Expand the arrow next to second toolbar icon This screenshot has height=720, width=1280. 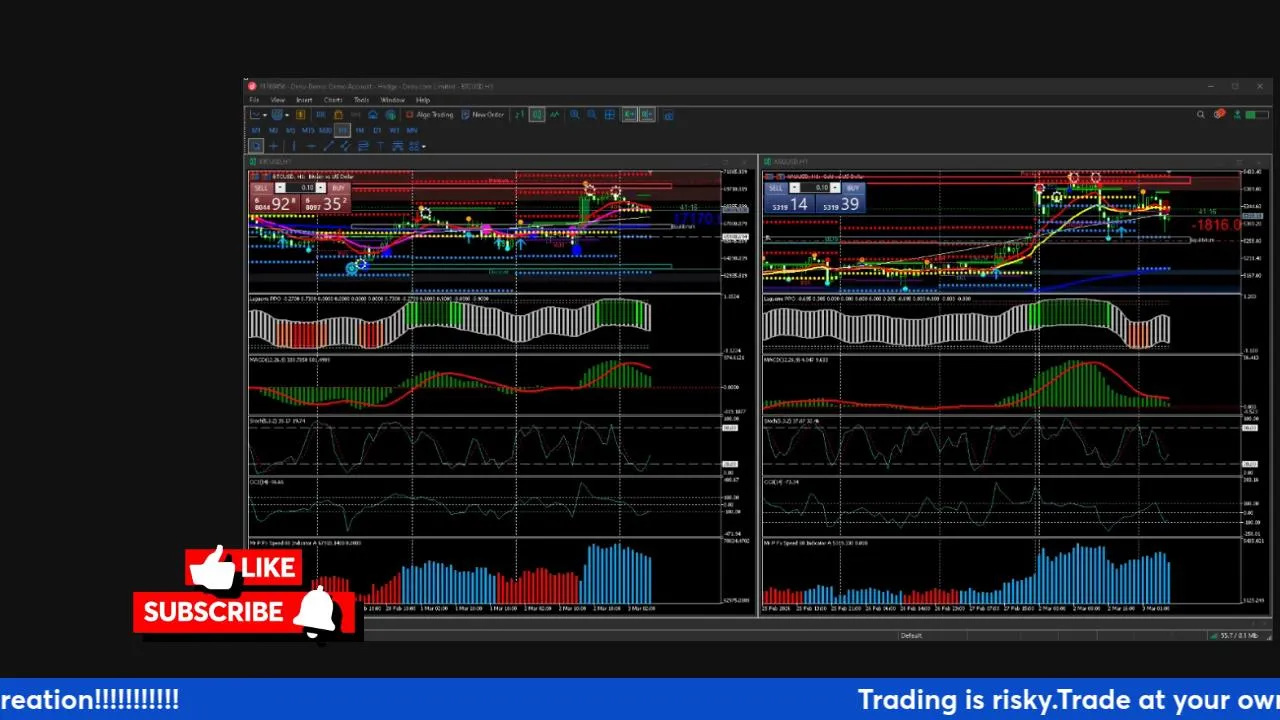(x=287, y=115)
